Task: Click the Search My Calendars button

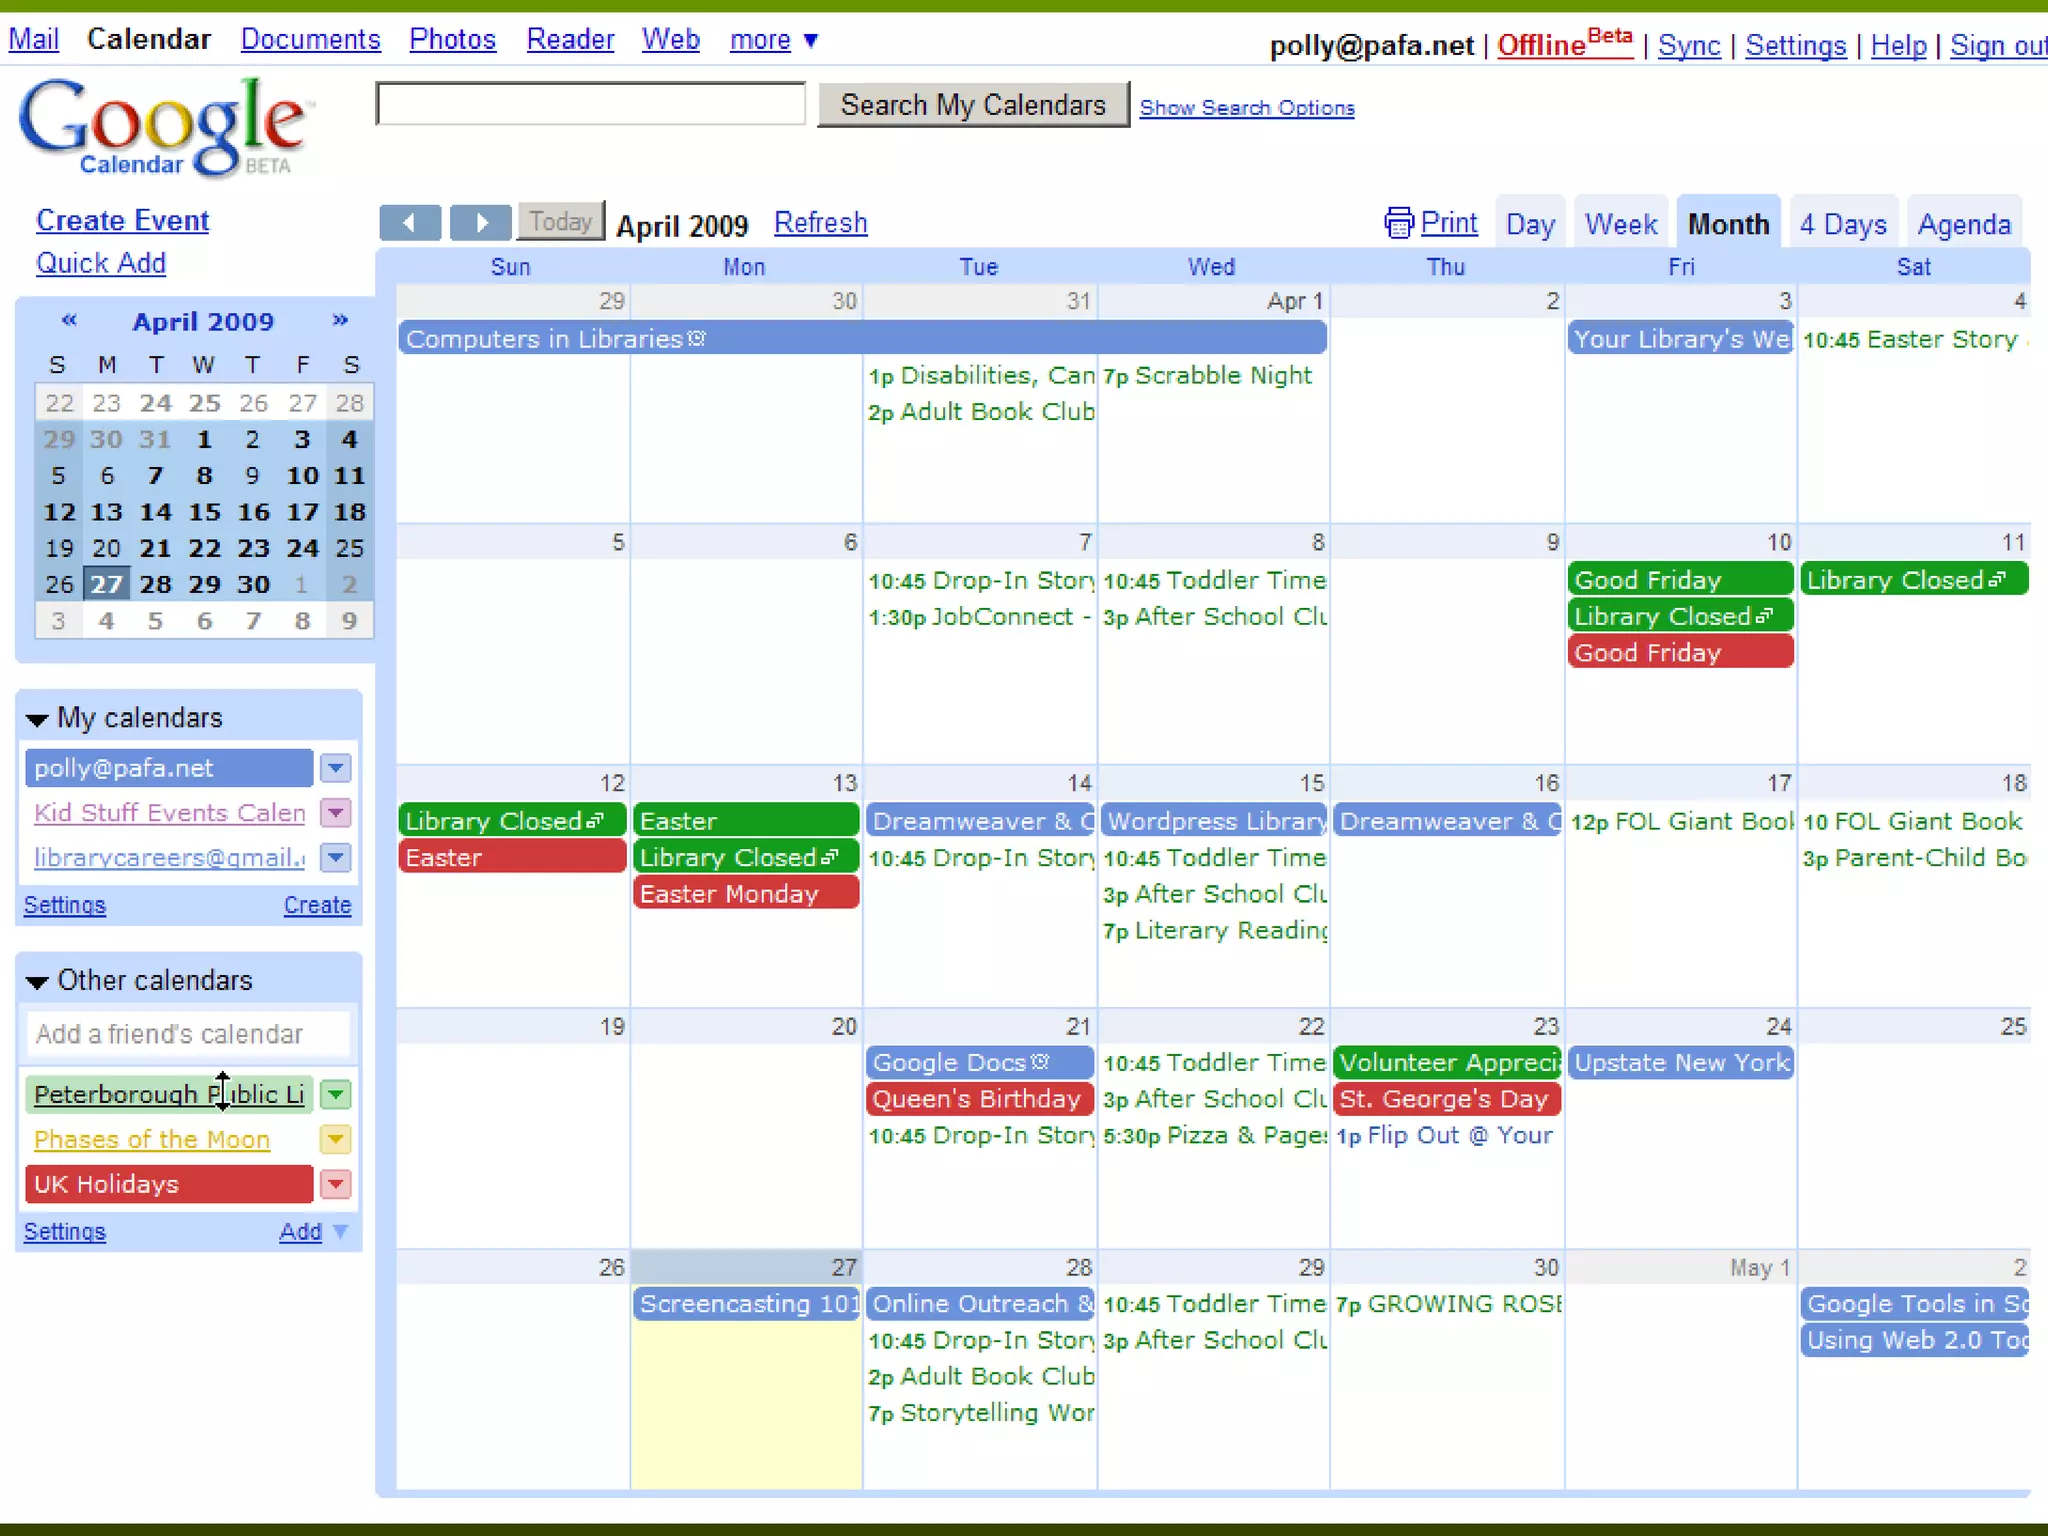Action: [x=972, y=105]
